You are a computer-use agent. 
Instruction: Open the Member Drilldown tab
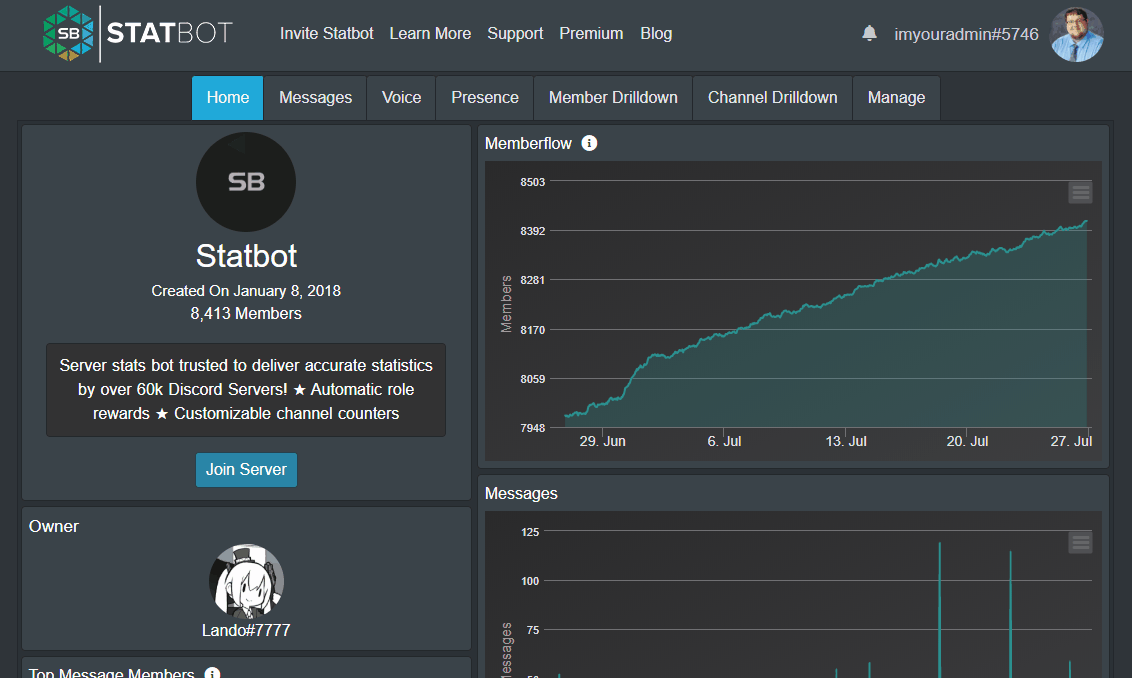613,97
